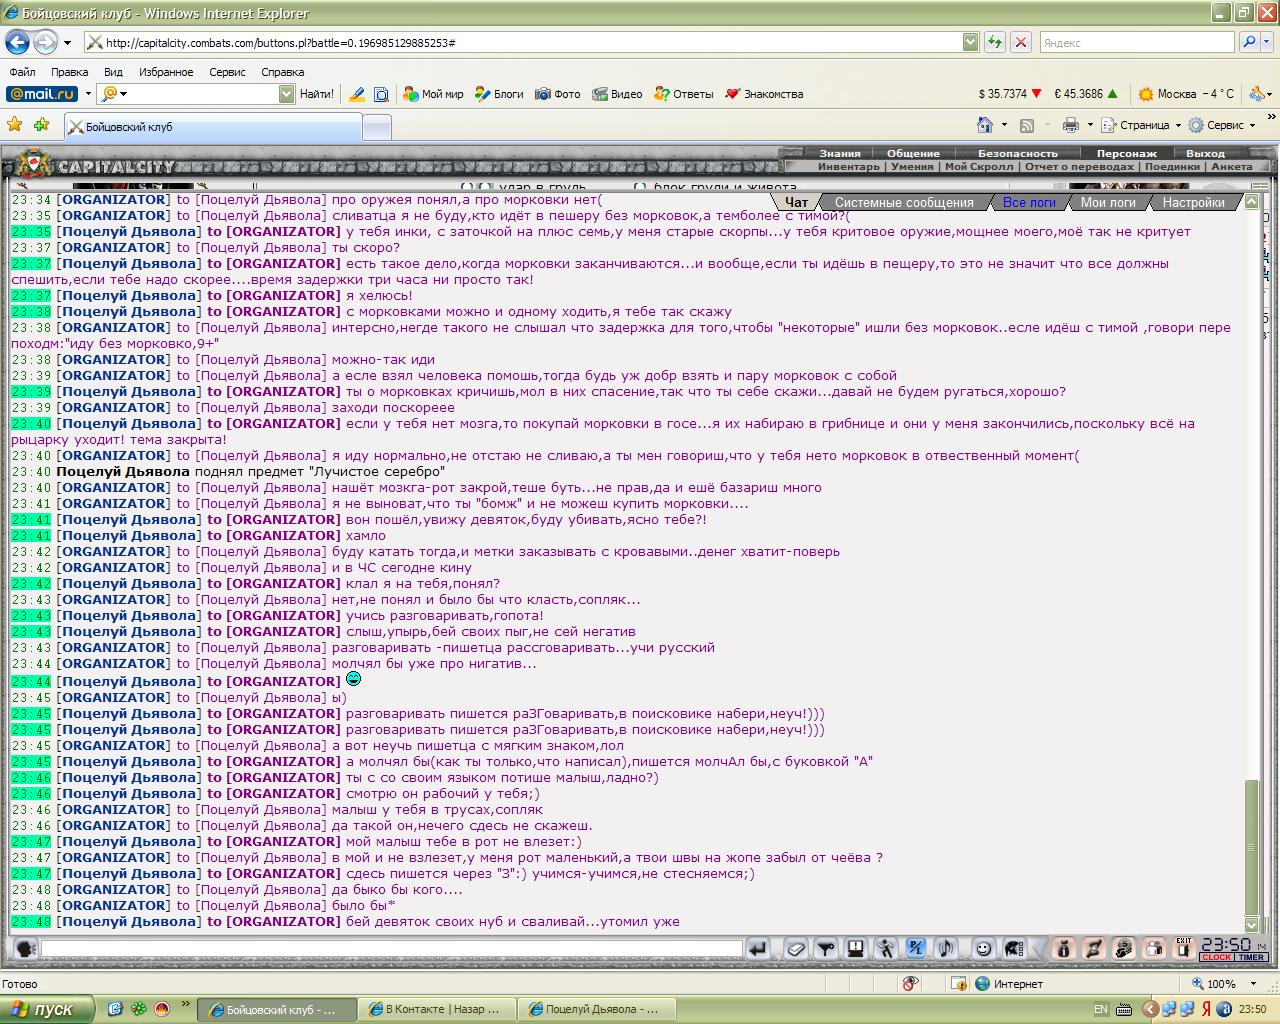This screenshot has width=1280, height=1024.
Task: Click the Add to Favorites star-plus icon
Action: pyautogui.click(x=41, y=125)
